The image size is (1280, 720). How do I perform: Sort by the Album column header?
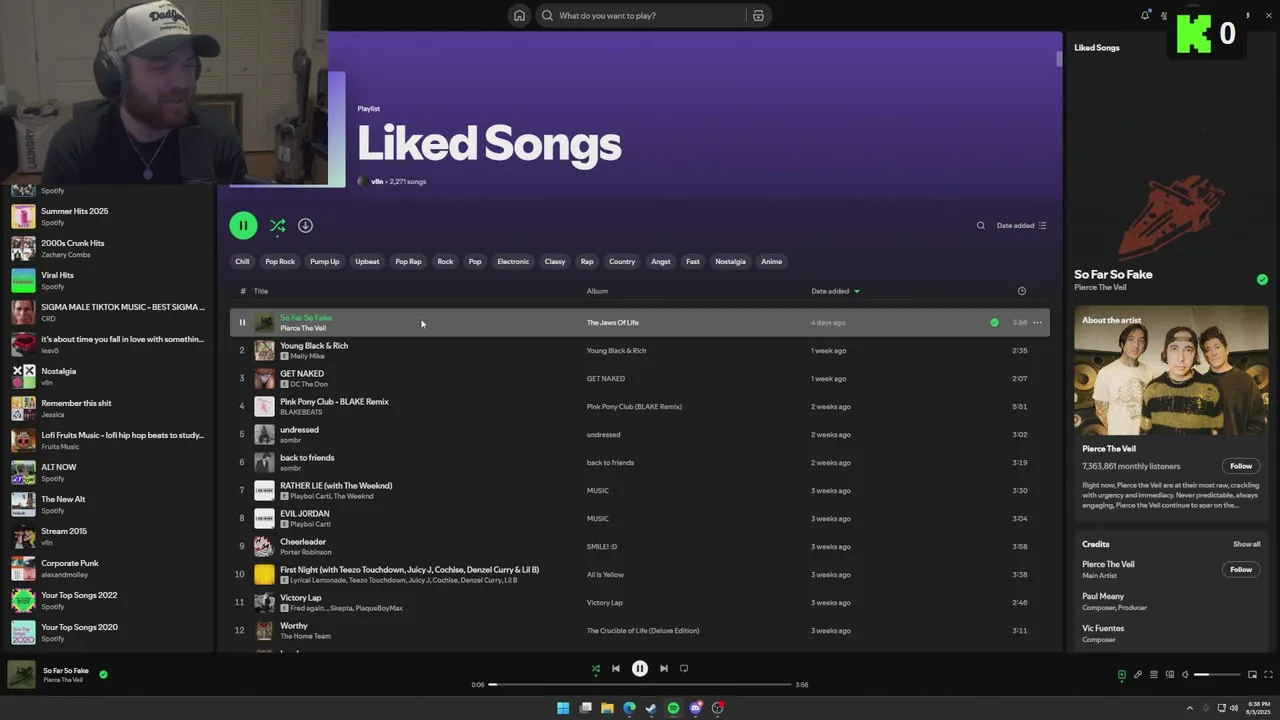tap(597, 291)
